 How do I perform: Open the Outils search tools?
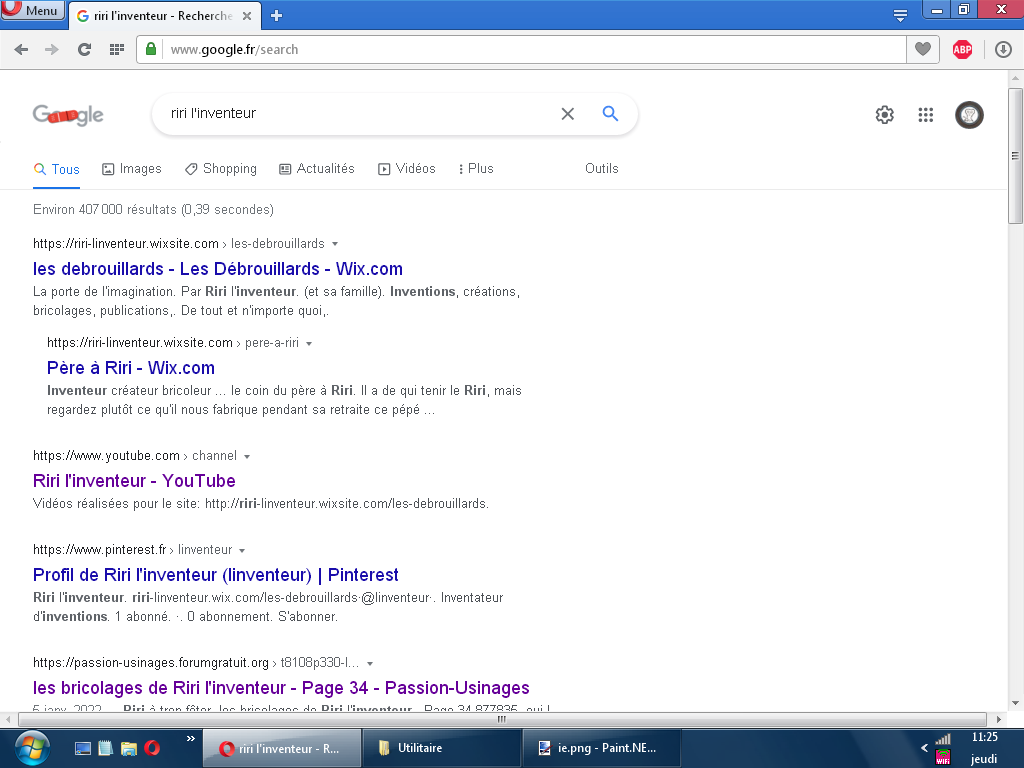601,168
